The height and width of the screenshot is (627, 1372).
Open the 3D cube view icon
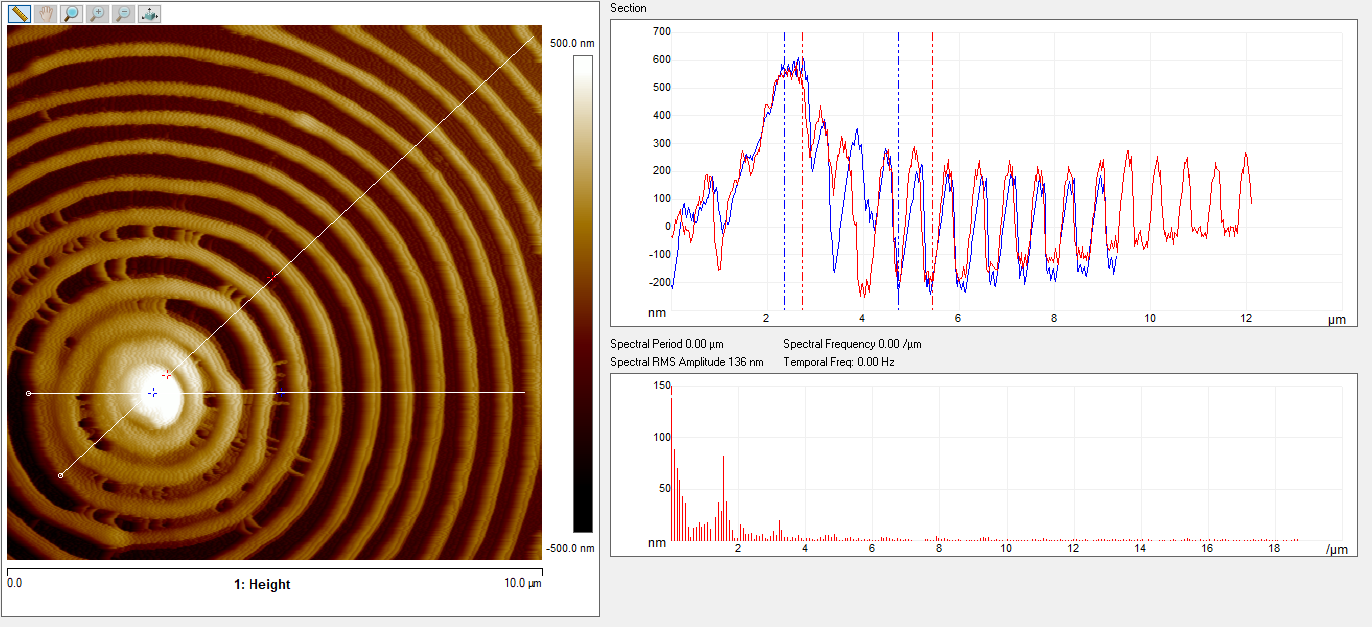148,14
